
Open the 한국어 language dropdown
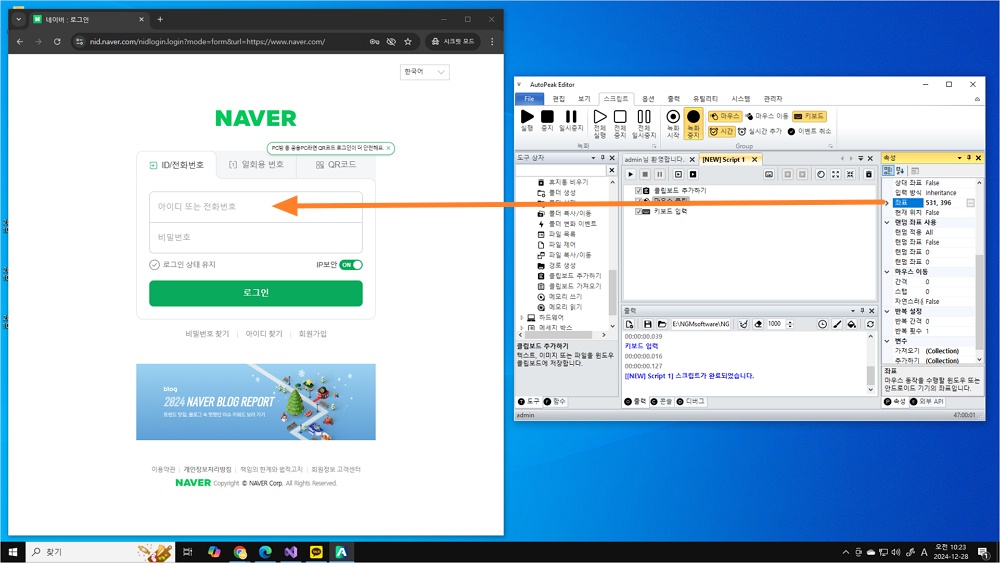click(425, 72)
